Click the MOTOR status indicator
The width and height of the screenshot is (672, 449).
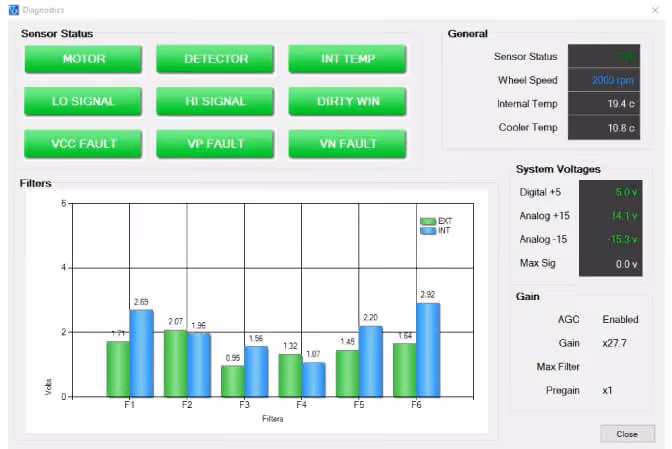pos(83,59)
